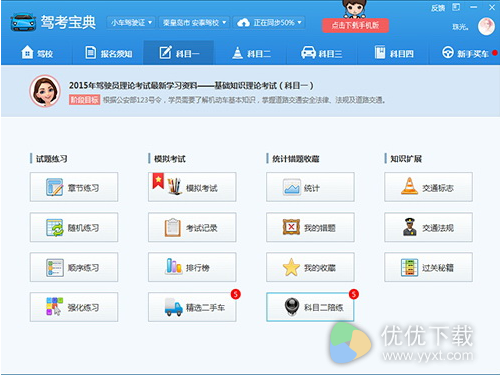This screenshot has width=500, height=377.
Task: Launch 强化练习 intensive practice
Action: pyautogui.click(x=74, y=307)
